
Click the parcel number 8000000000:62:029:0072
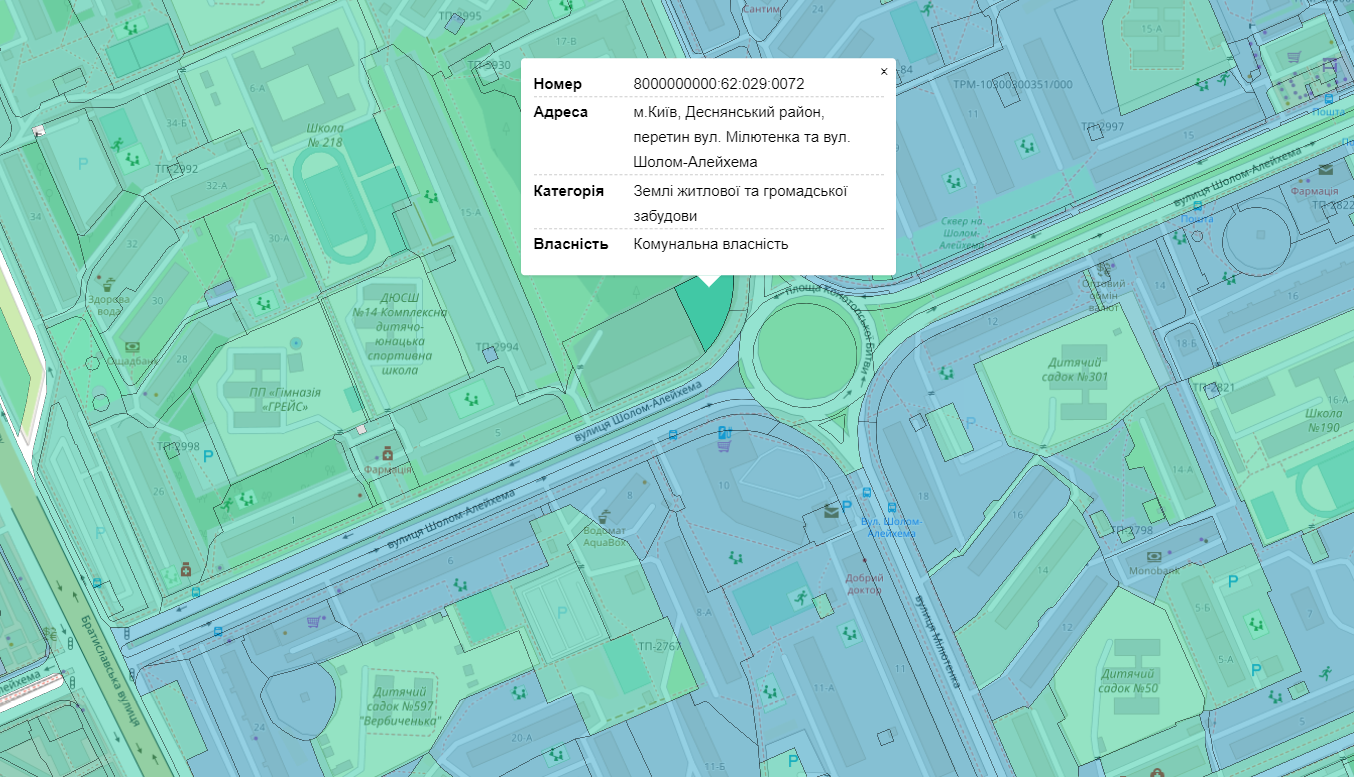tap(718, 84)
